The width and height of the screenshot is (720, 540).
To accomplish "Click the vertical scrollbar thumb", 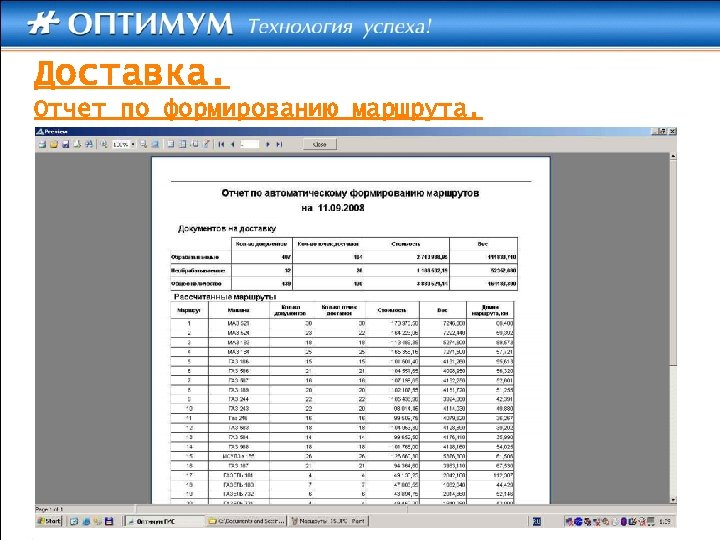I will pyautogui.click(x=673, y=263).
